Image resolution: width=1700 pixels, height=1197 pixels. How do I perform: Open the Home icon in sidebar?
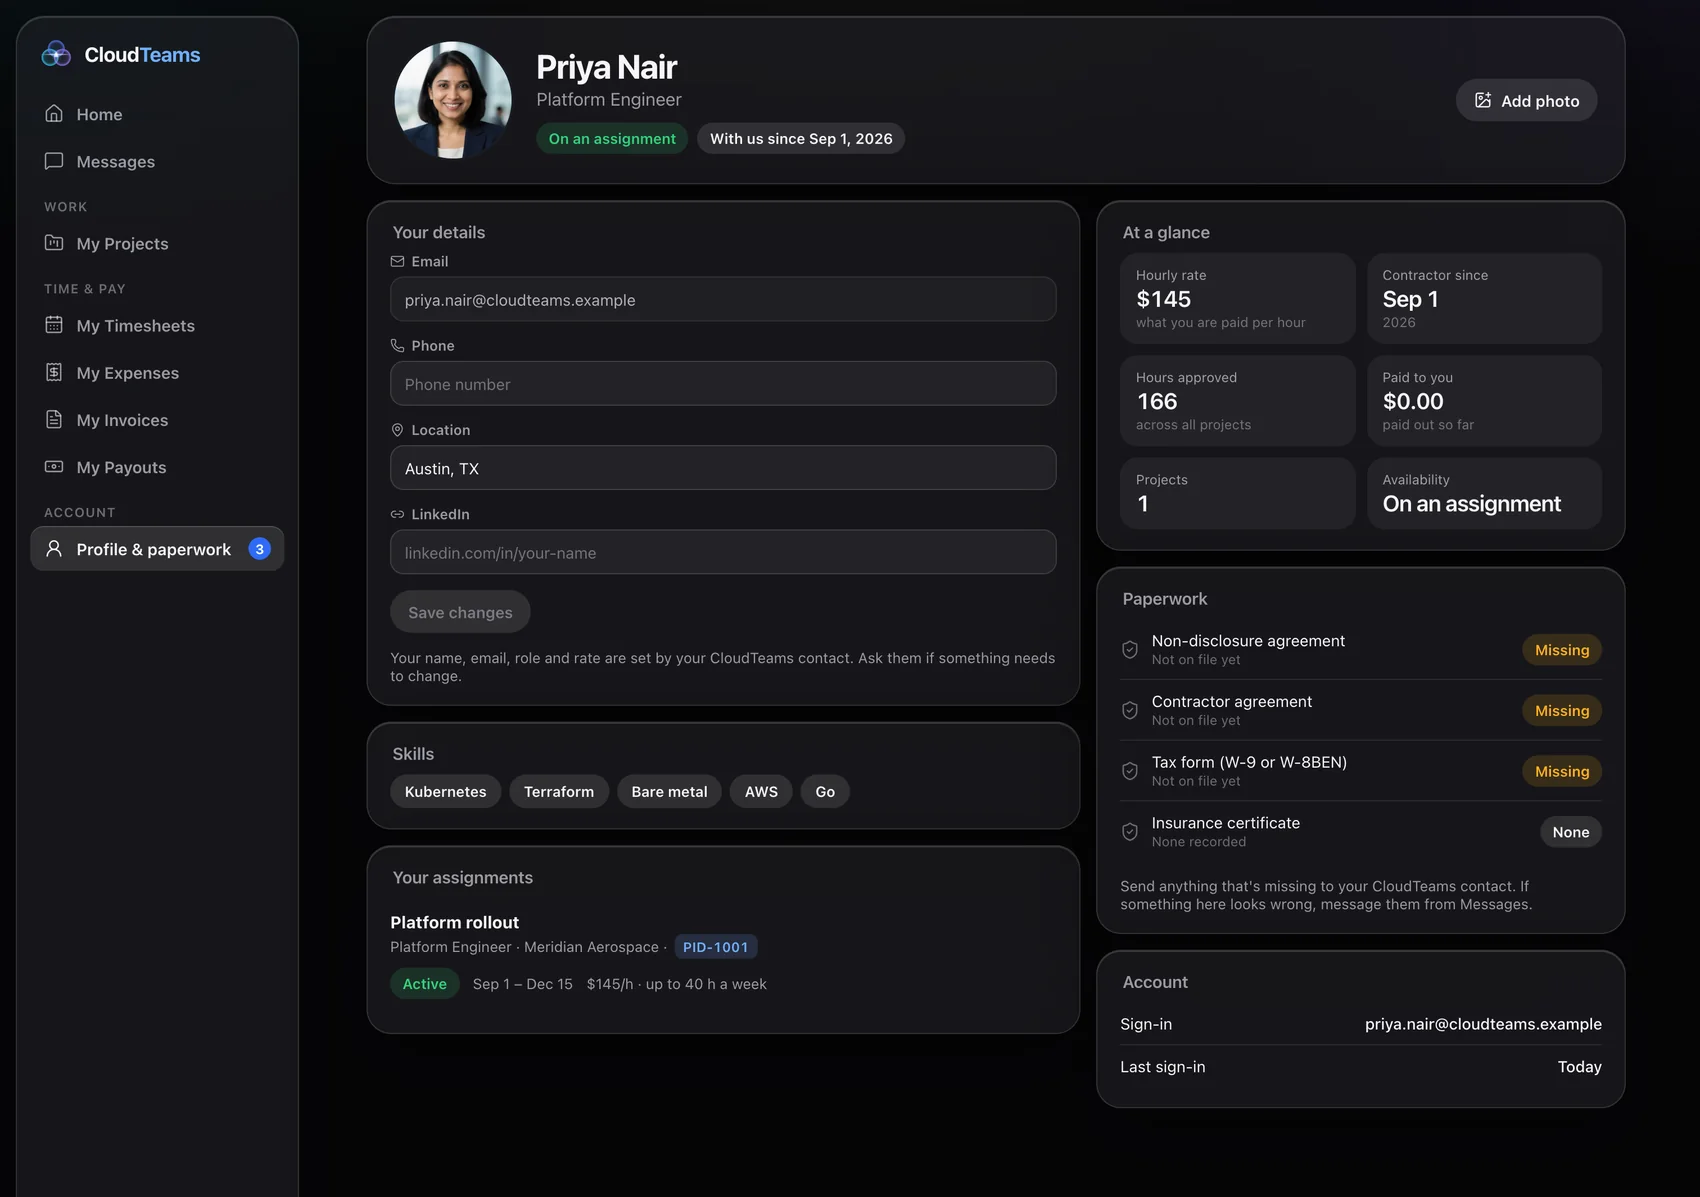coord(54,114)
